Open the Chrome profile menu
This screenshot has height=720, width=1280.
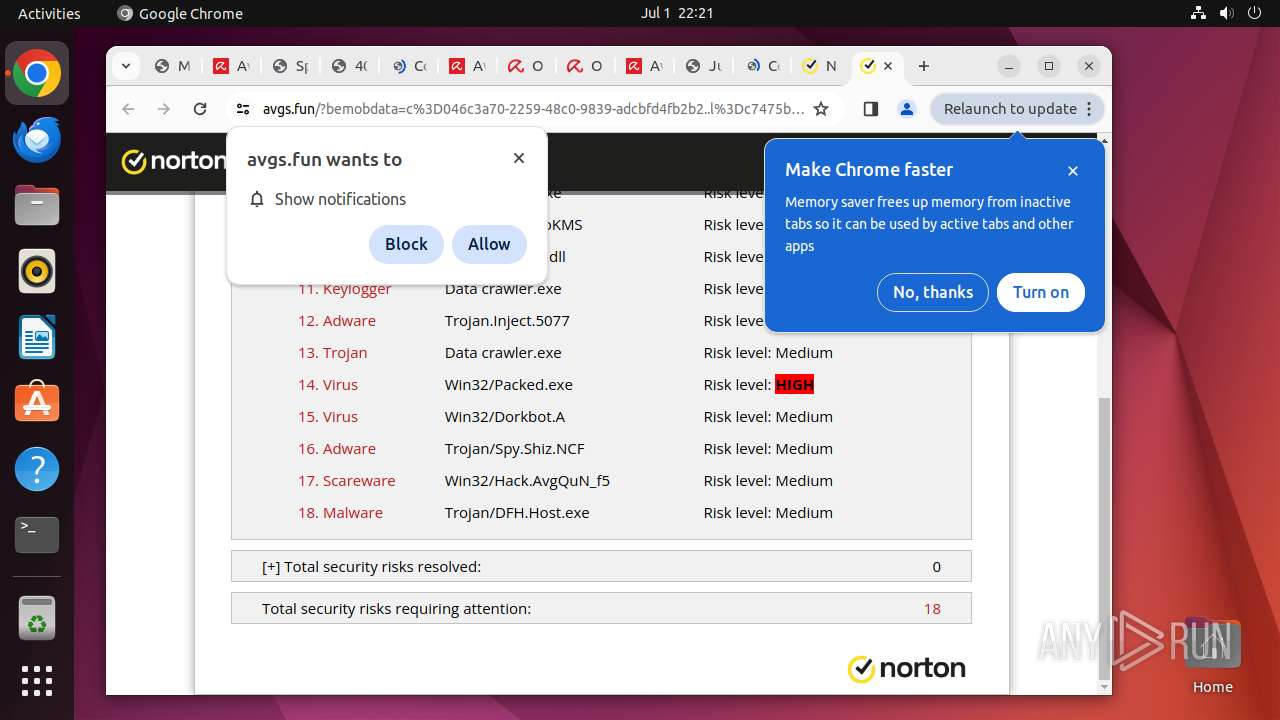point(907,109)
